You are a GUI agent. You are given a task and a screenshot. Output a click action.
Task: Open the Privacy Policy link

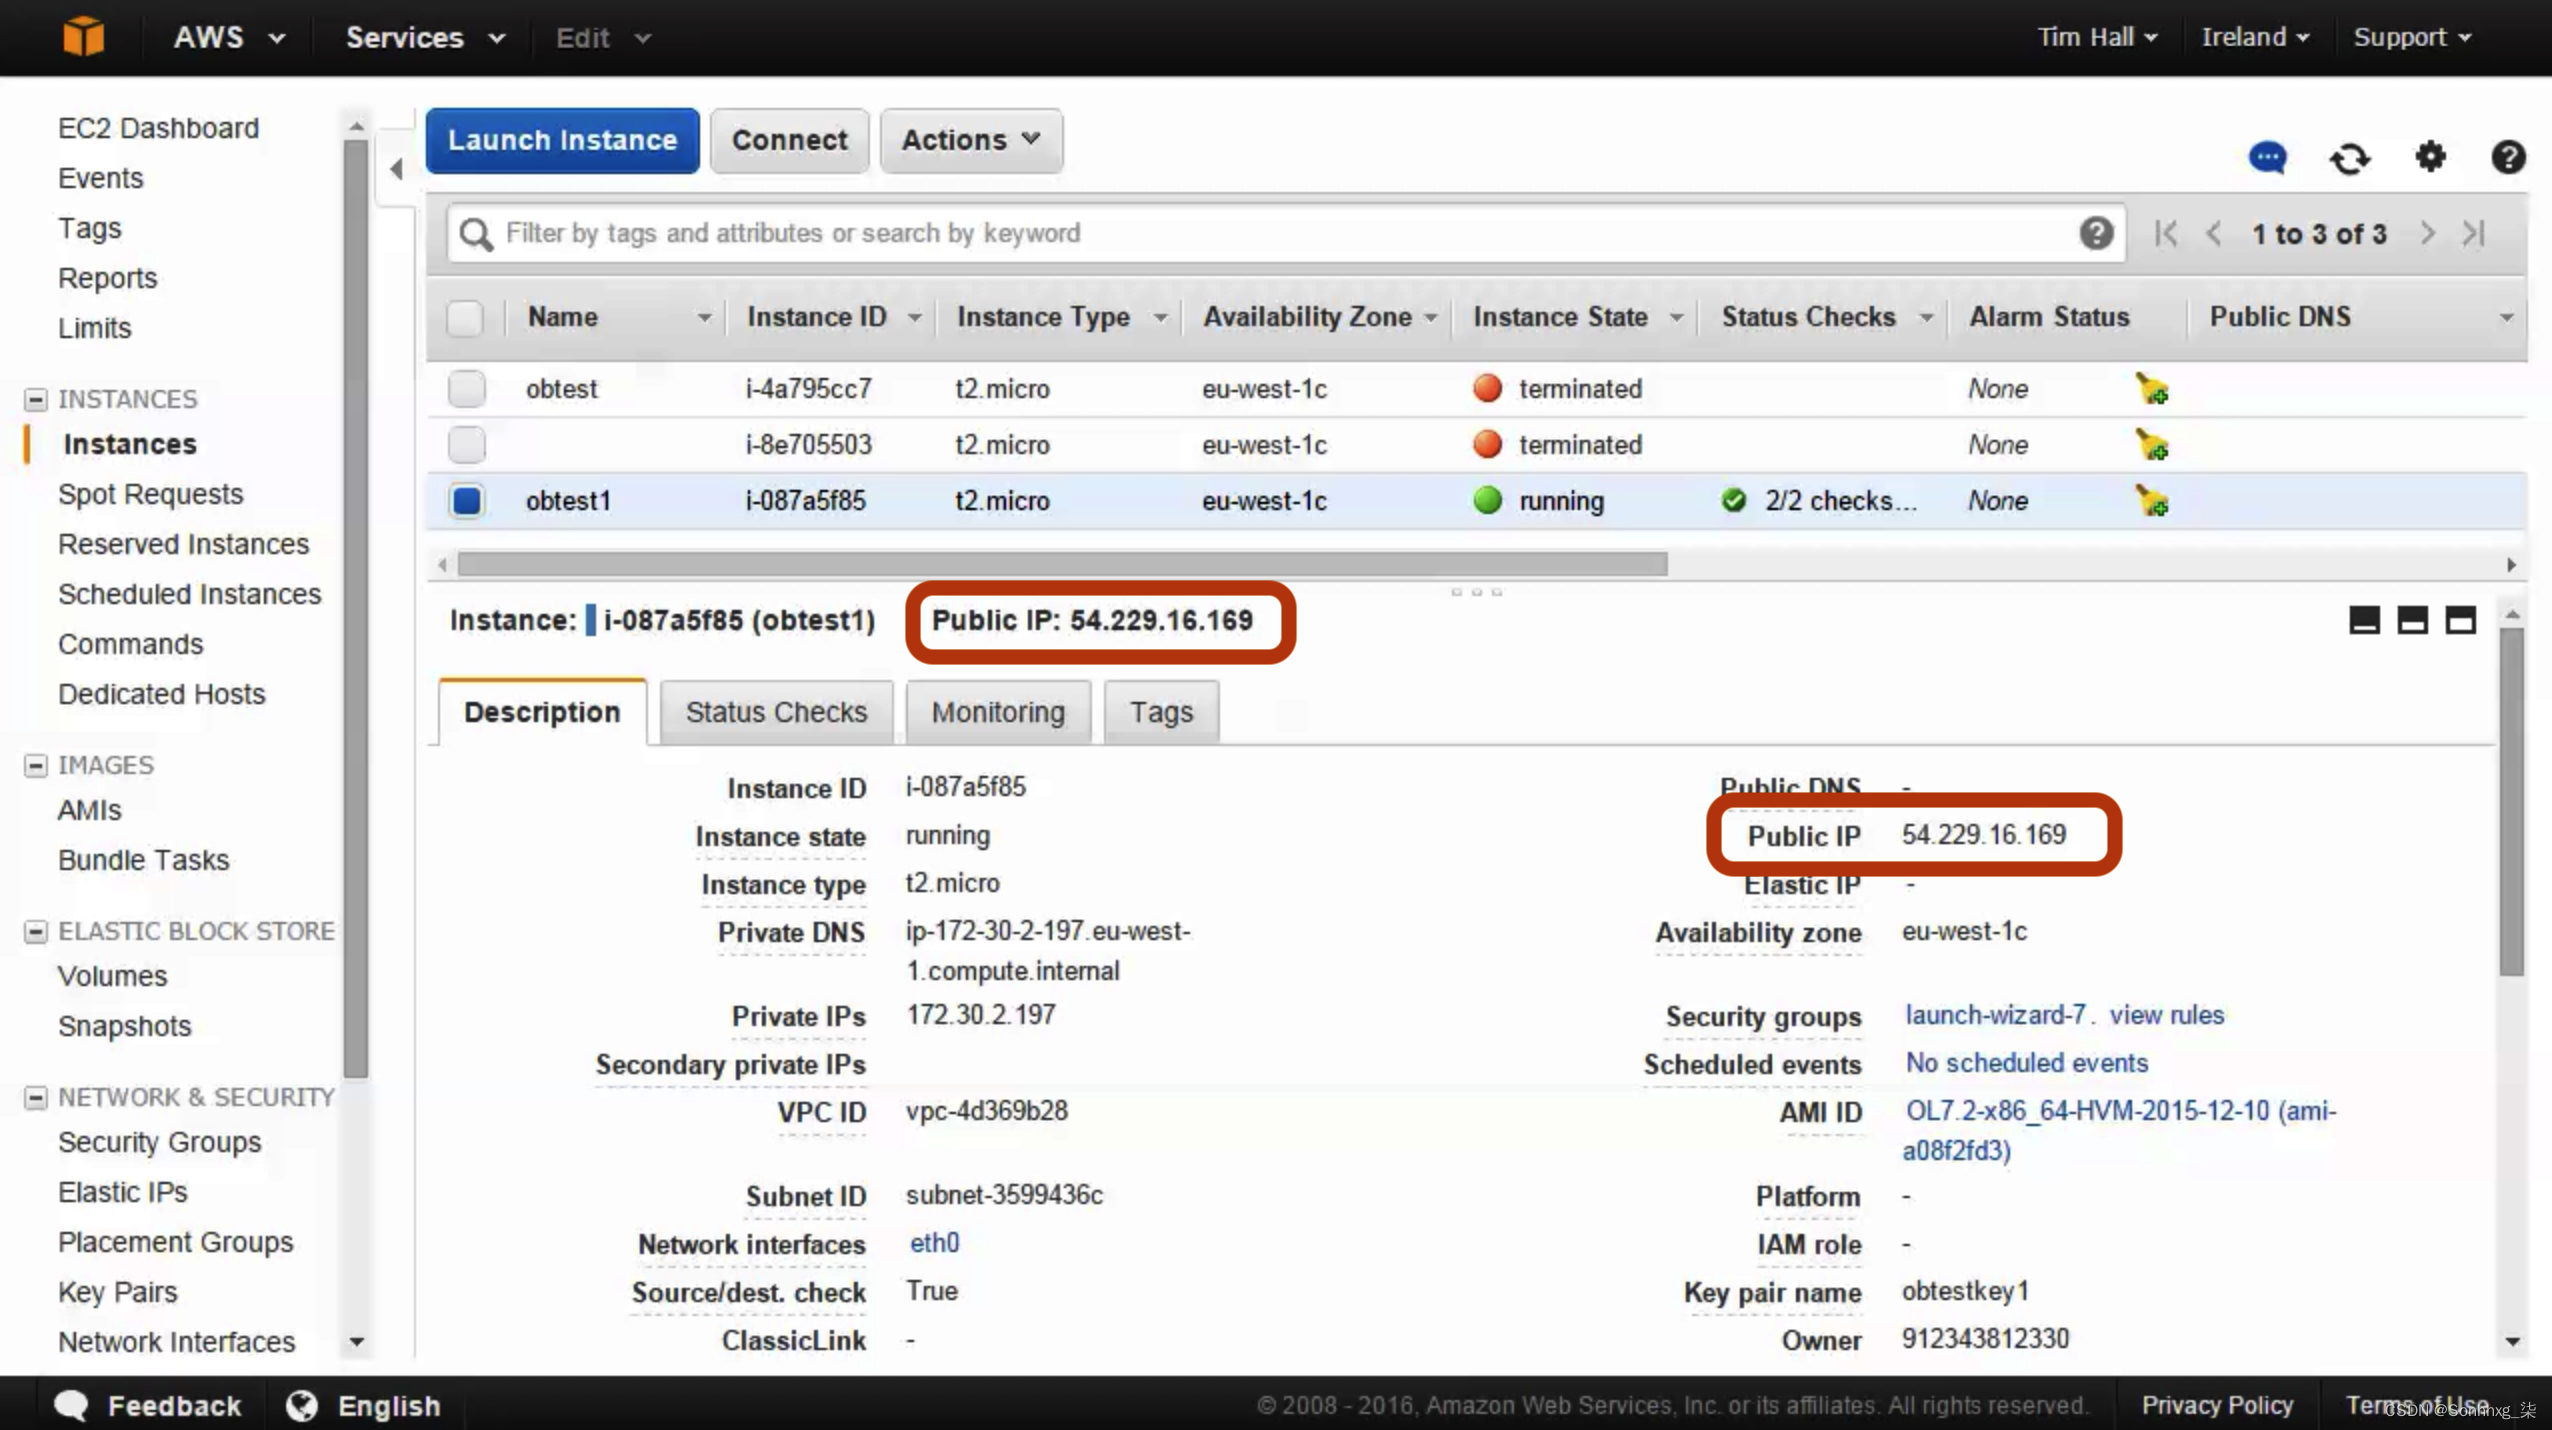(2217, 1405)
